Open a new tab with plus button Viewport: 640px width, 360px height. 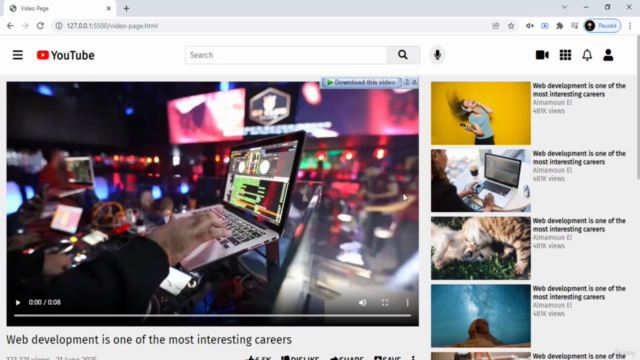[x=127, y=8]
